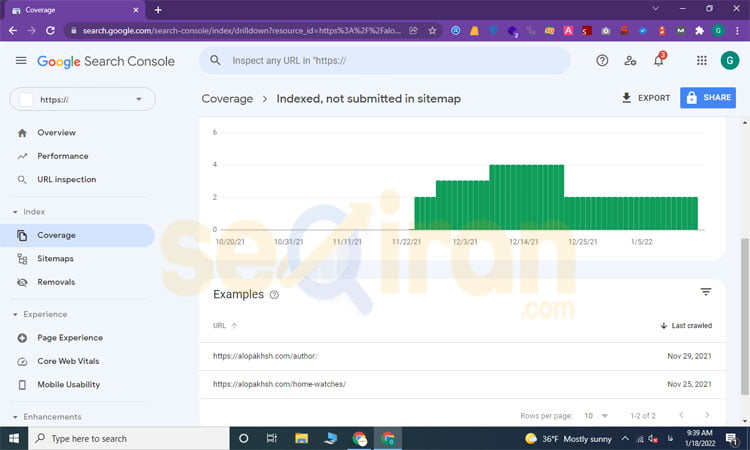Click the network tray icon
The height and width of the screenshot is (450, 750).
pos(640,439)
